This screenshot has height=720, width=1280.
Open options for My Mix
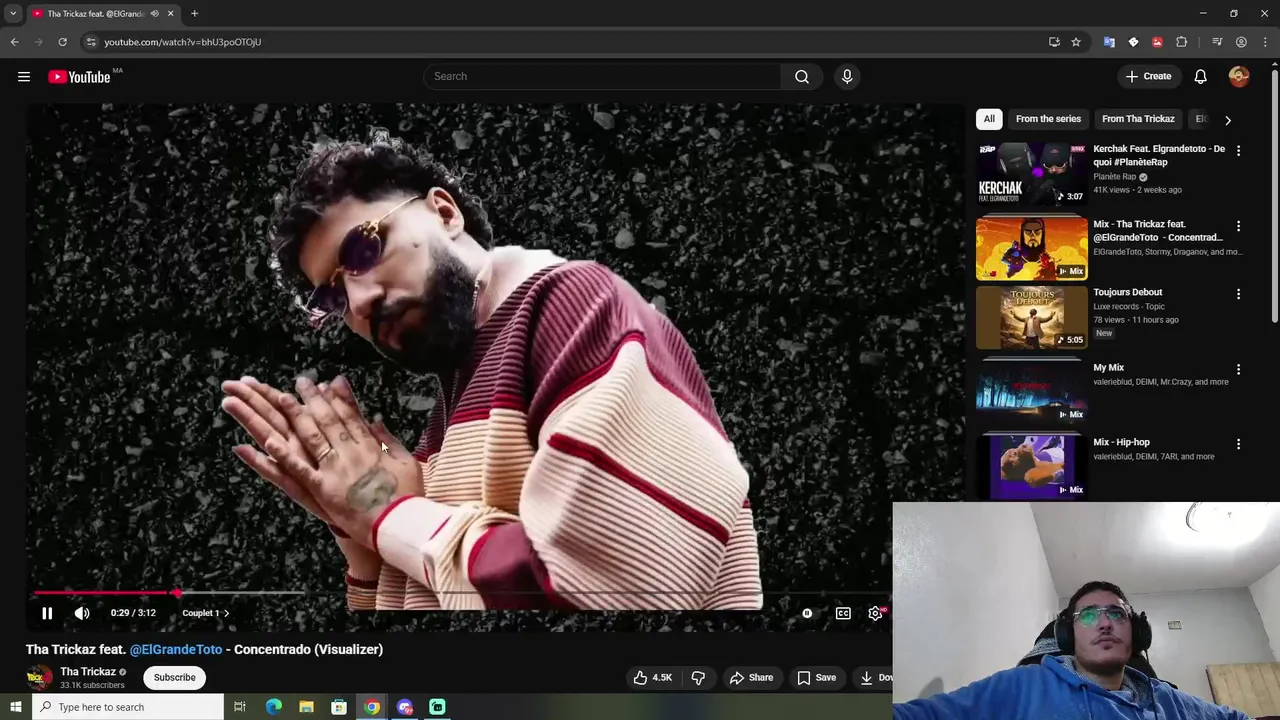pyautogui.click(x=1238, y=369)
